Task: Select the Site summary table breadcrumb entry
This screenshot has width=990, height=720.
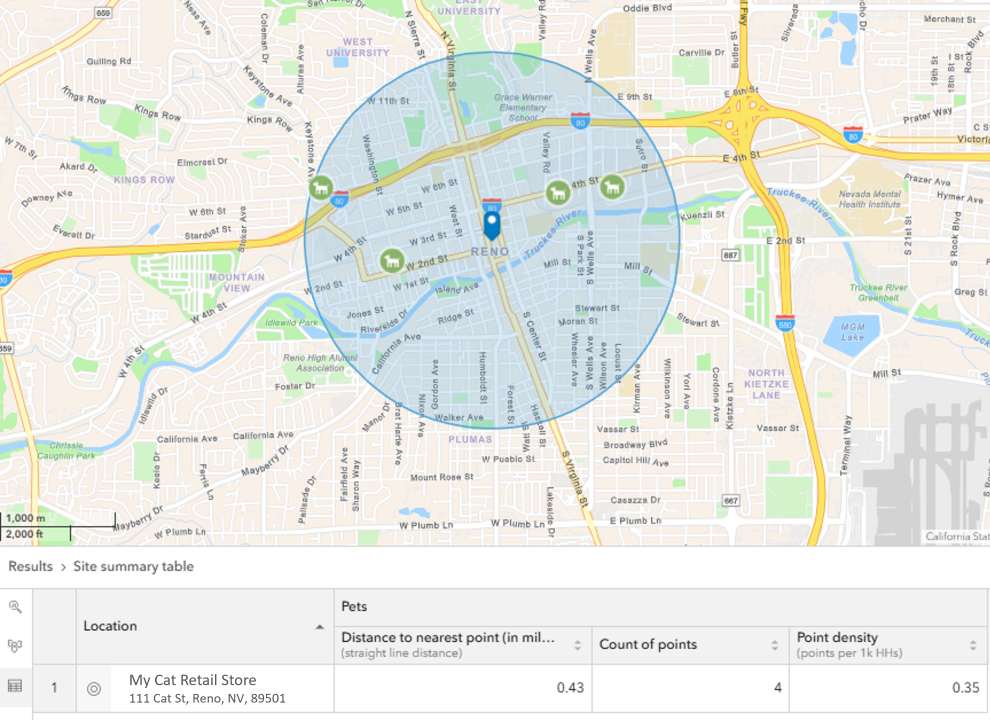Action: tap(133, 566)
